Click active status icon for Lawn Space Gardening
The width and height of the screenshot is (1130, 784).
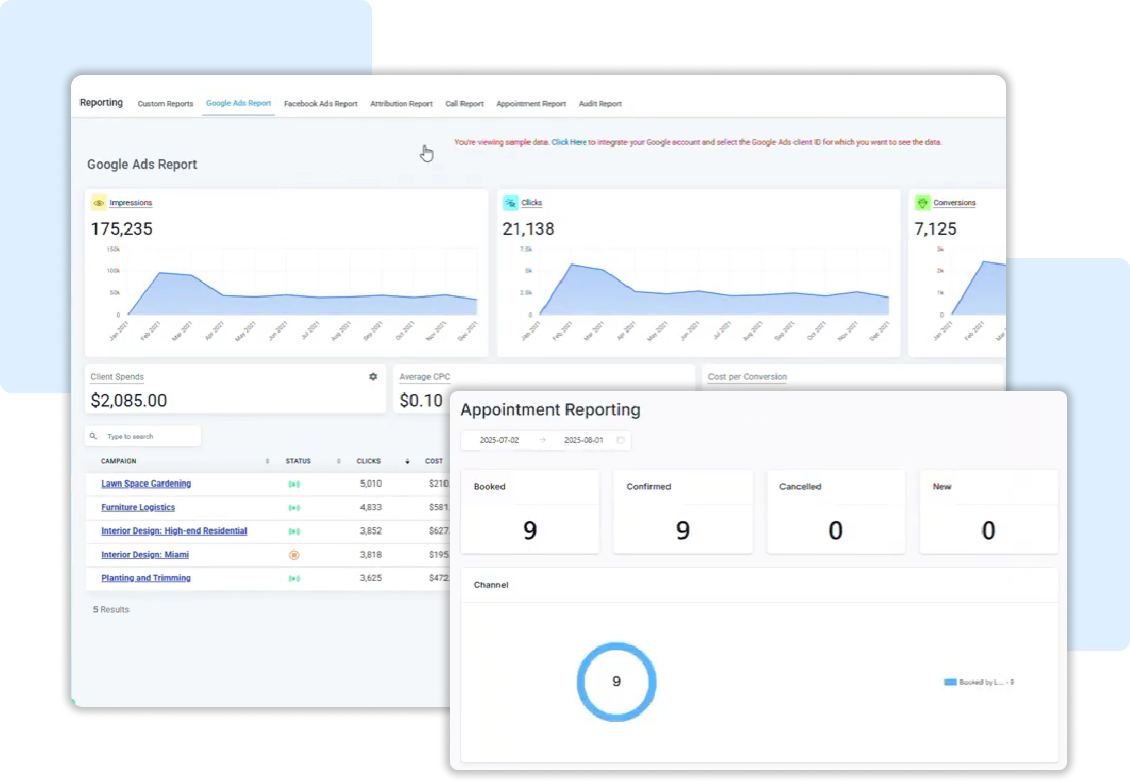[294, 484]
